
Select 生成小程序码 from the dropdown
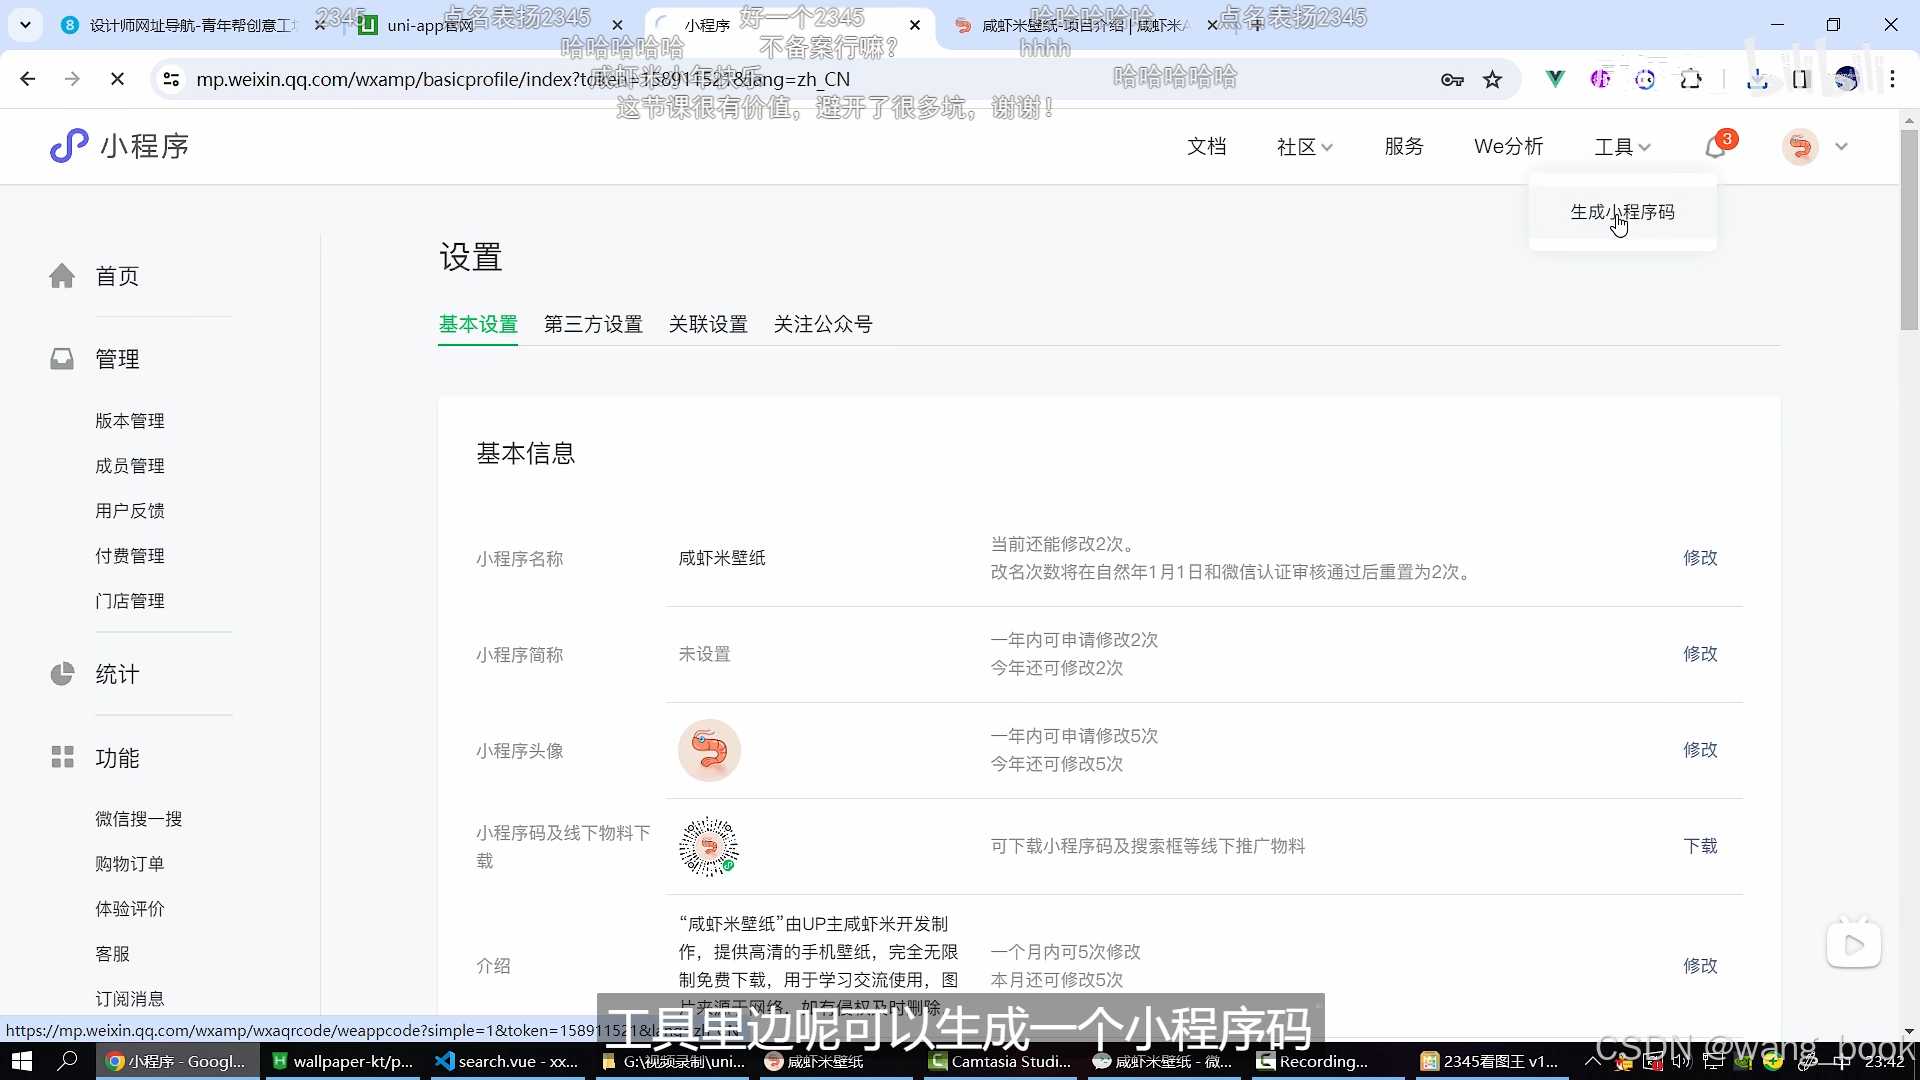[1622, 212]
